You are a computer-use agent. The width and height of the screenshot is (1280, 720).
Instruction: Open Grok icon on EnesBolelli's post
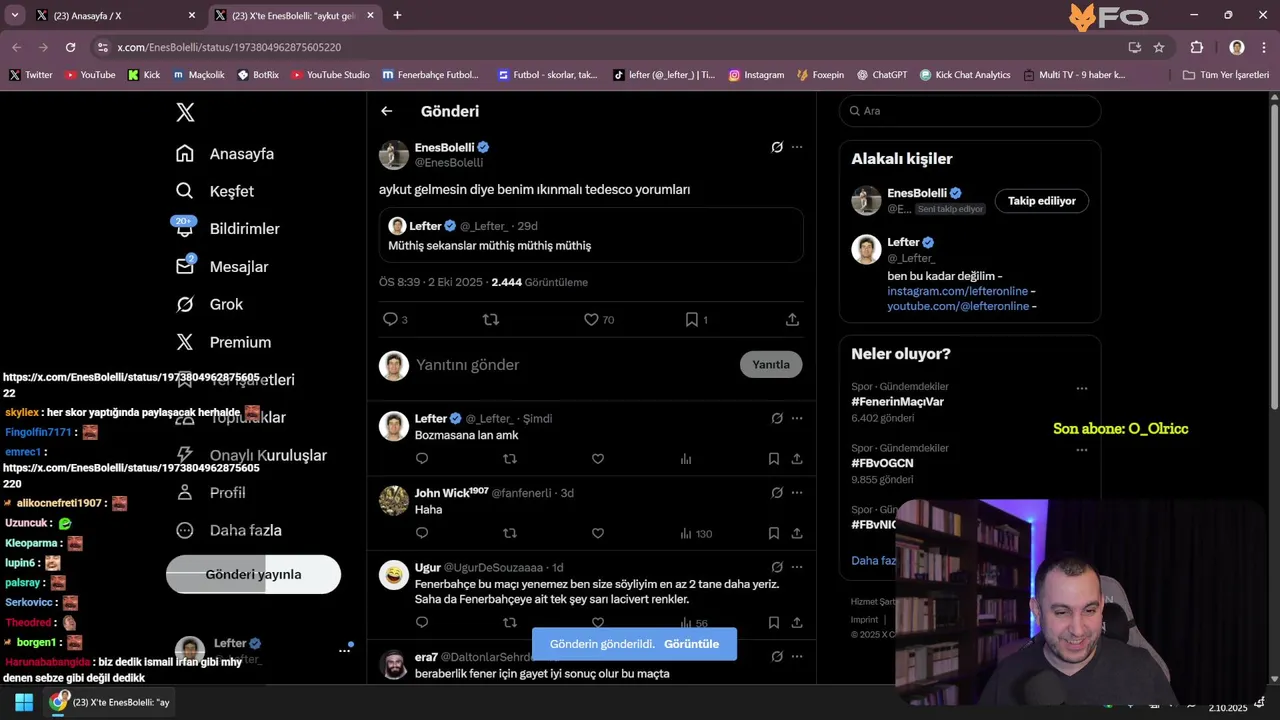point(777,147)
